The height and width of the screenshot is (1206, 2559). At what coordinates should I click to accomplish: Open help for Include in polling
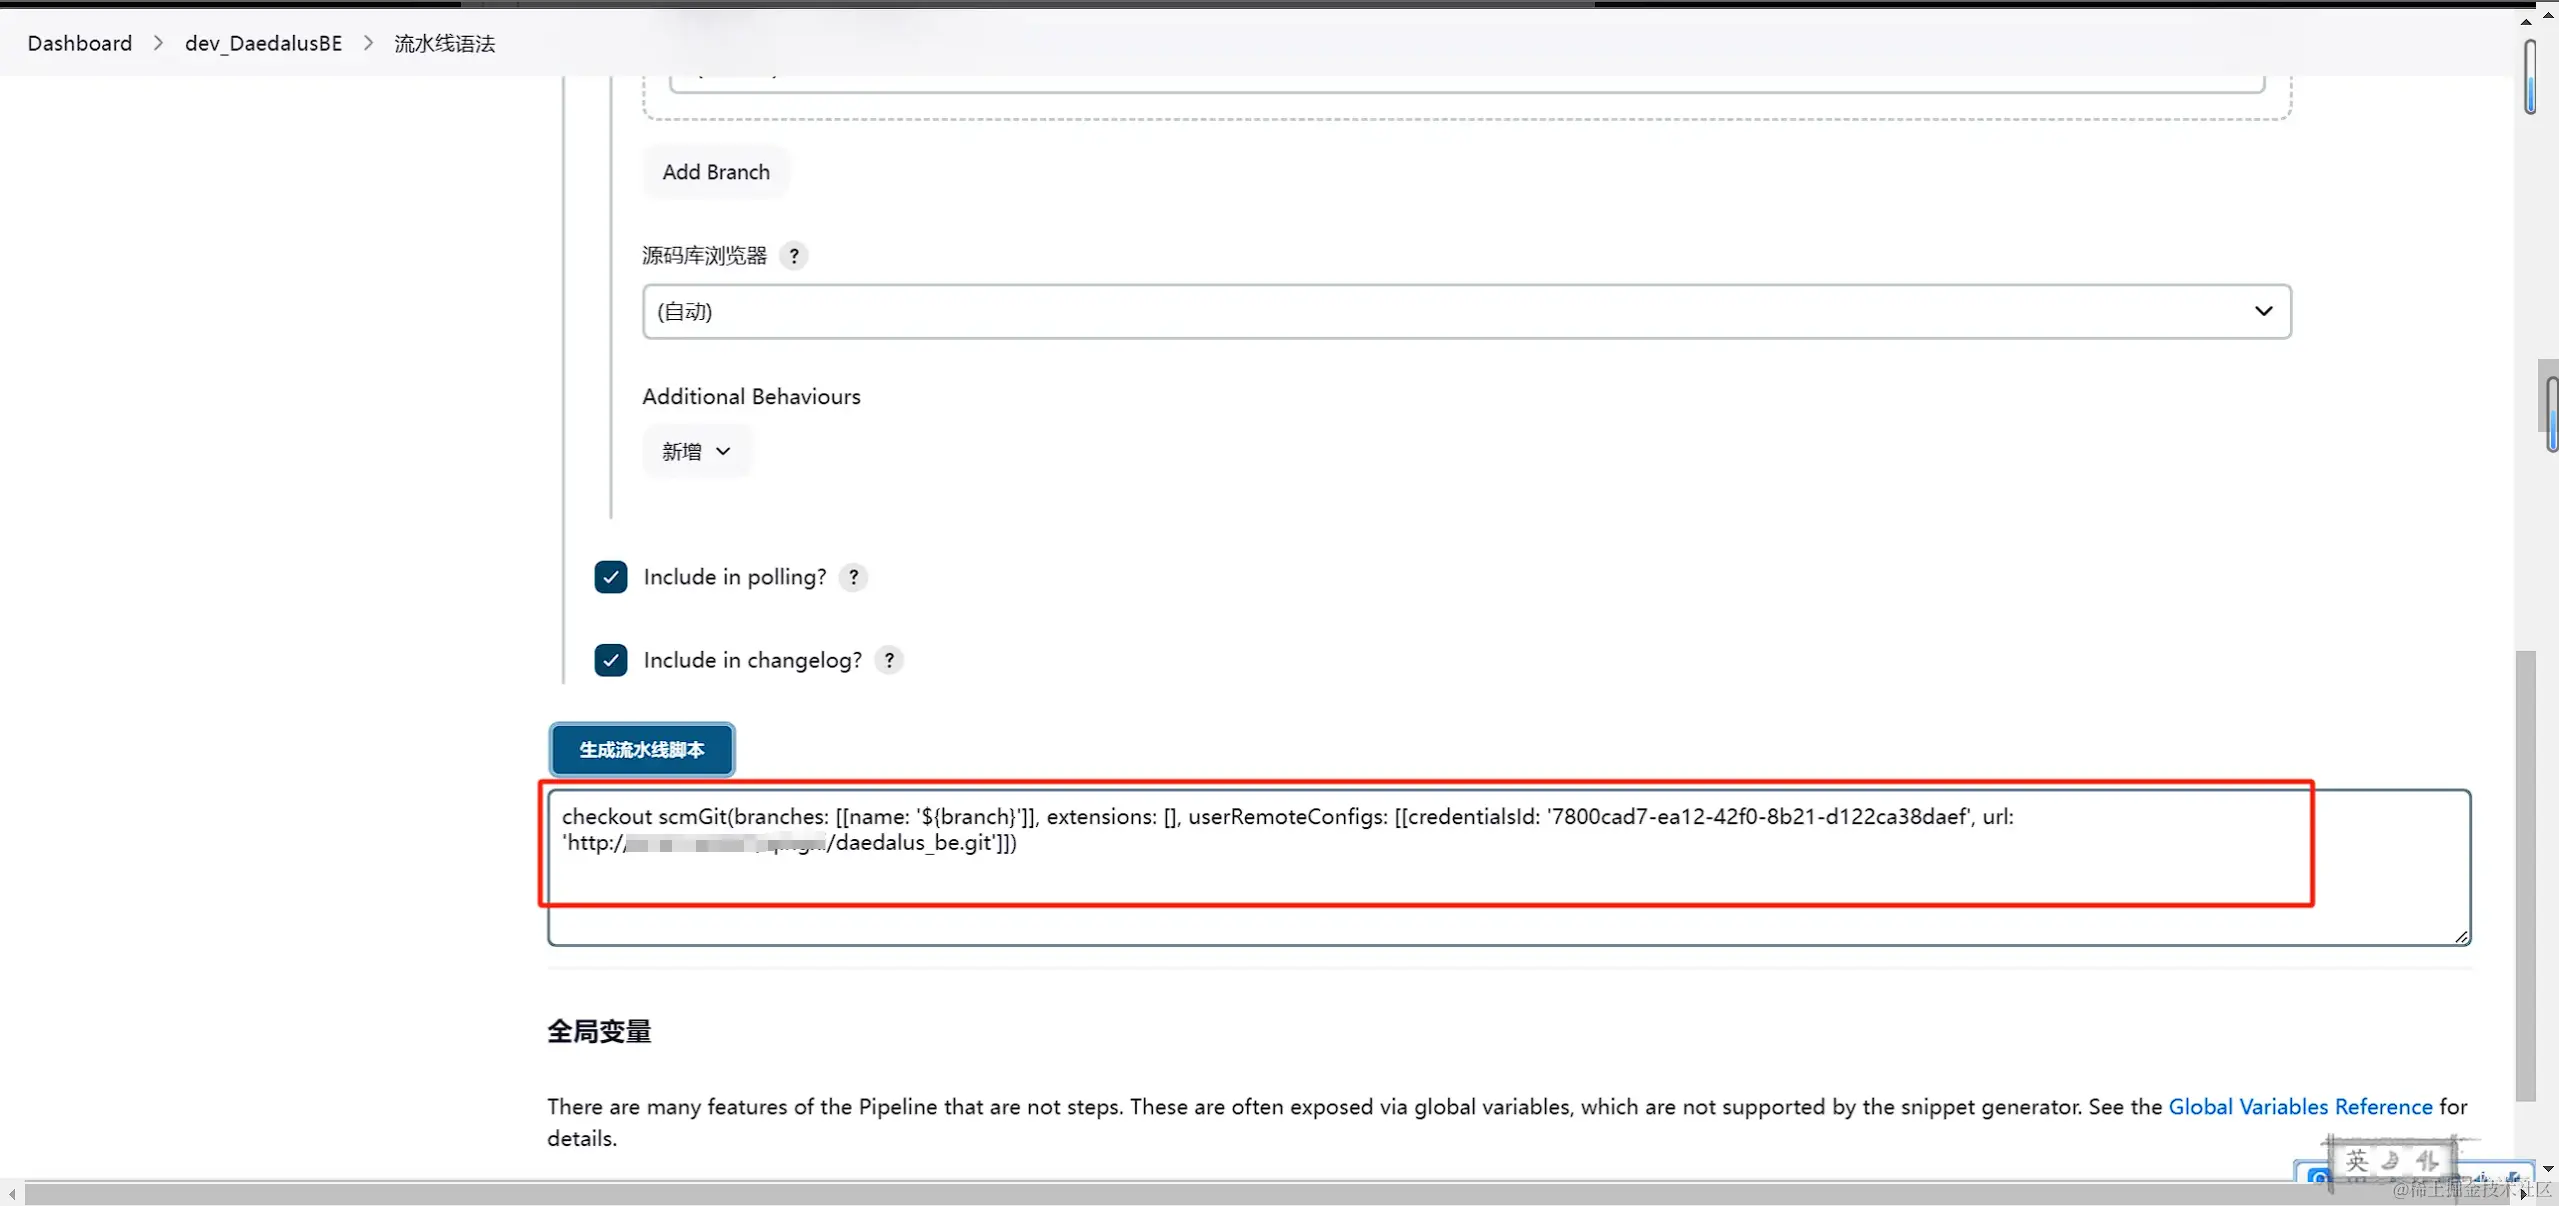coord(853,577)
